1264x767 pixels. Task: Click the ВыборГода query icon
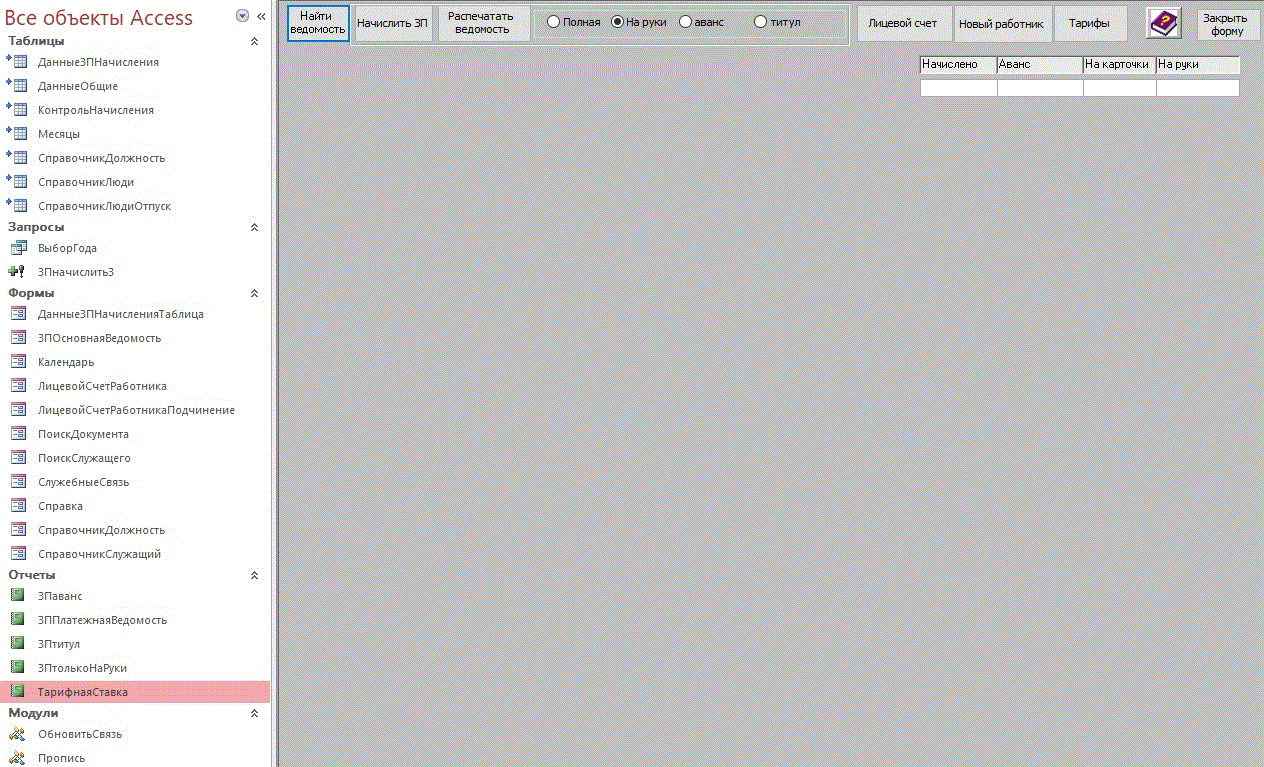(x=17, y=248)
